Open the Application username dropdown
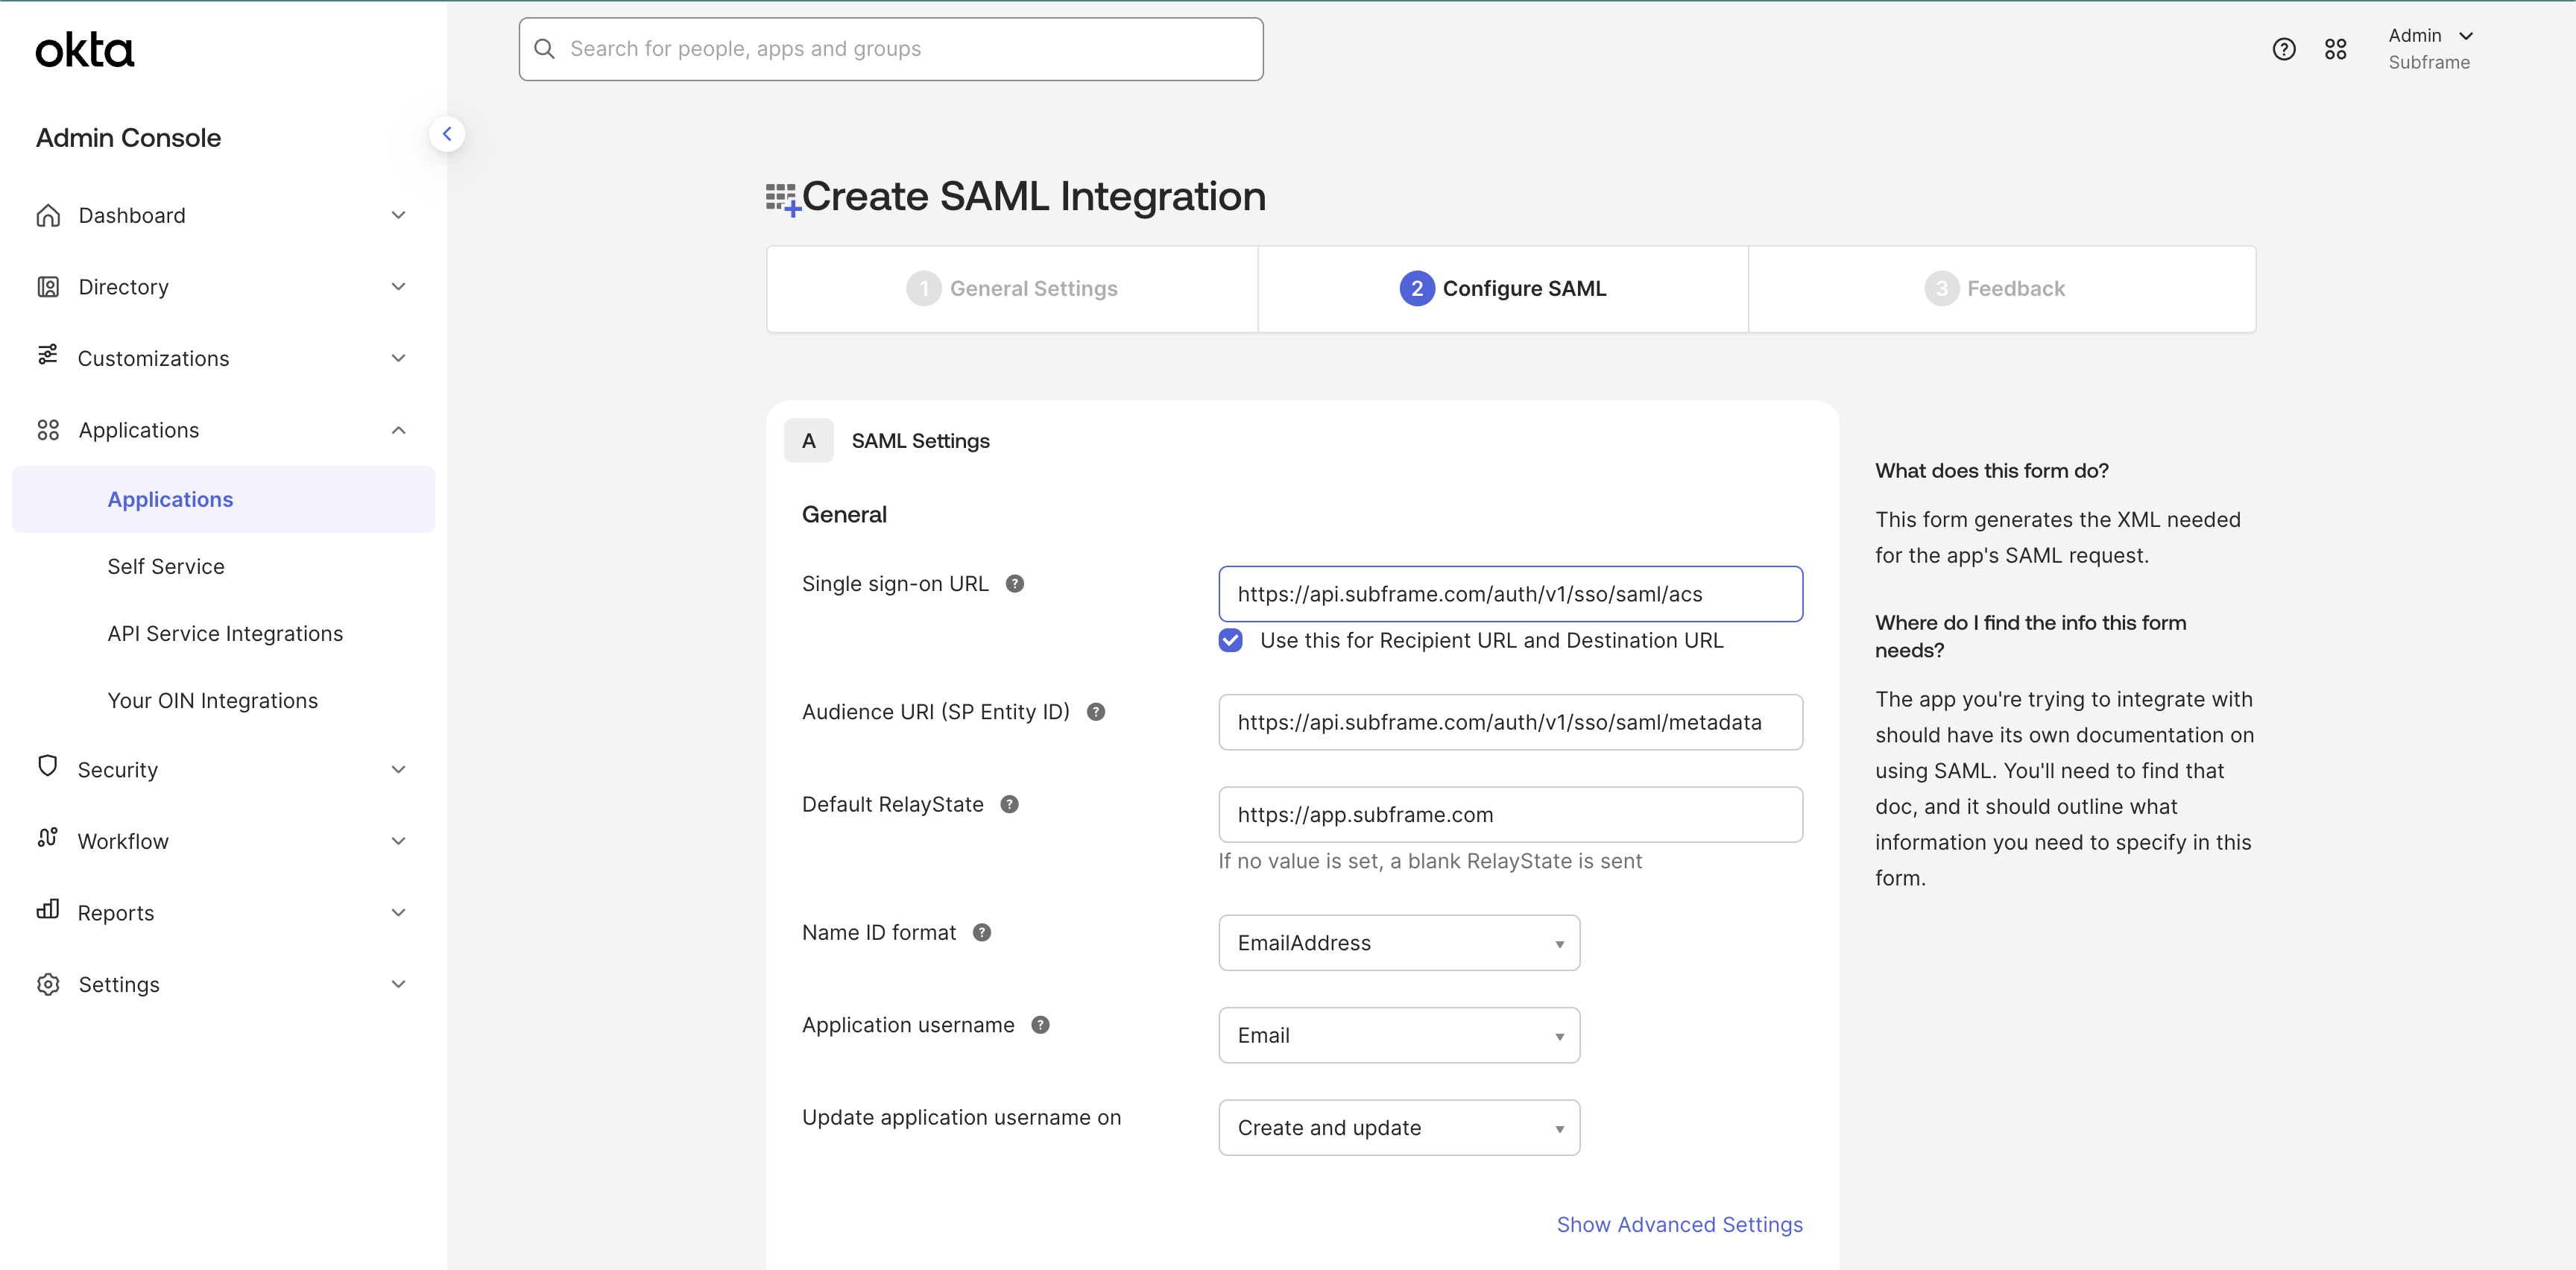 pos(1398,1035)
